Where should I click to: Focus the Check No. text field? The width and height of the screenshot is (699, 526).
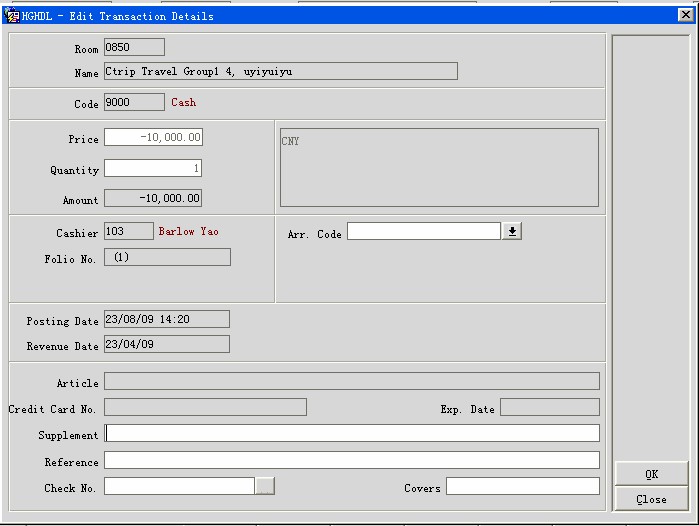[x=180, y=486]
